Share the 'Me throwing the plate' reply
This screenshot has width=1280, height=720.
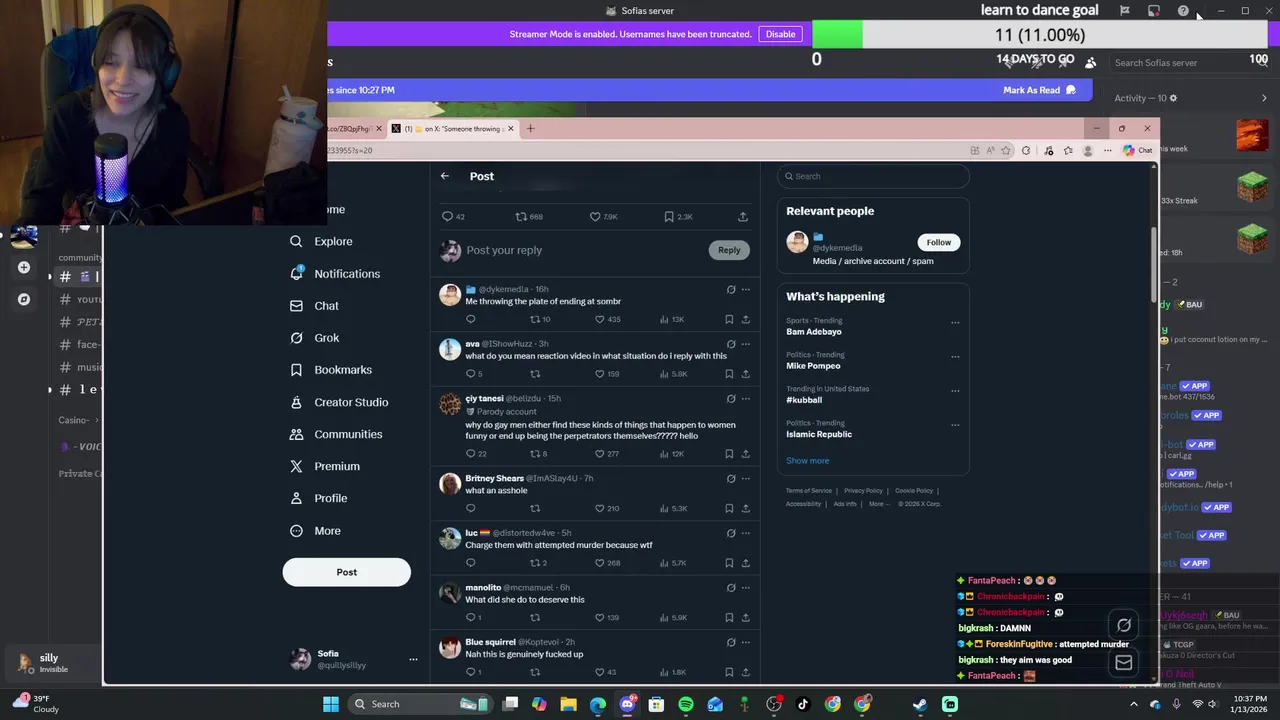coord(745,319)
